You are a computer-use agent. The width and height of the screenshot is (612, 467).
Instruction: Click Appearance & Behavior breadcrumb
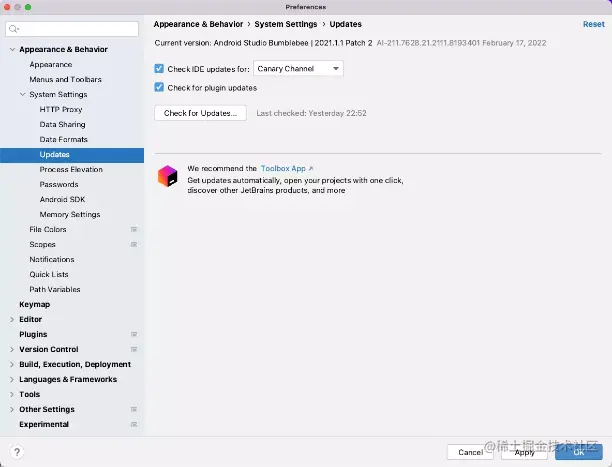(x=198, y=24)
